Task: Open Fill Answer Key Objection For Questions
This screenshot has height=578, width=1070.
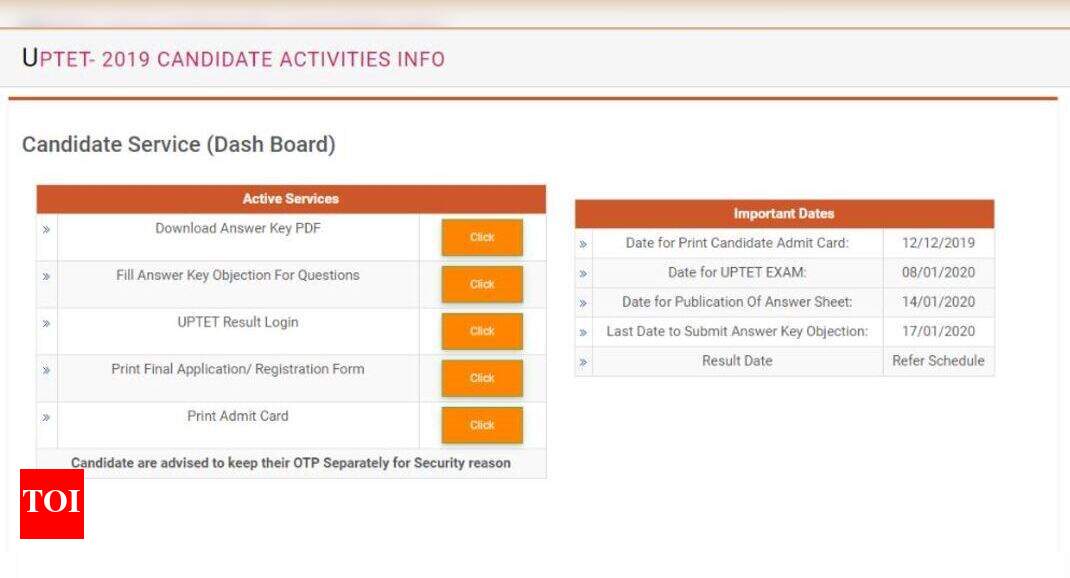Action: coord(481,284)
